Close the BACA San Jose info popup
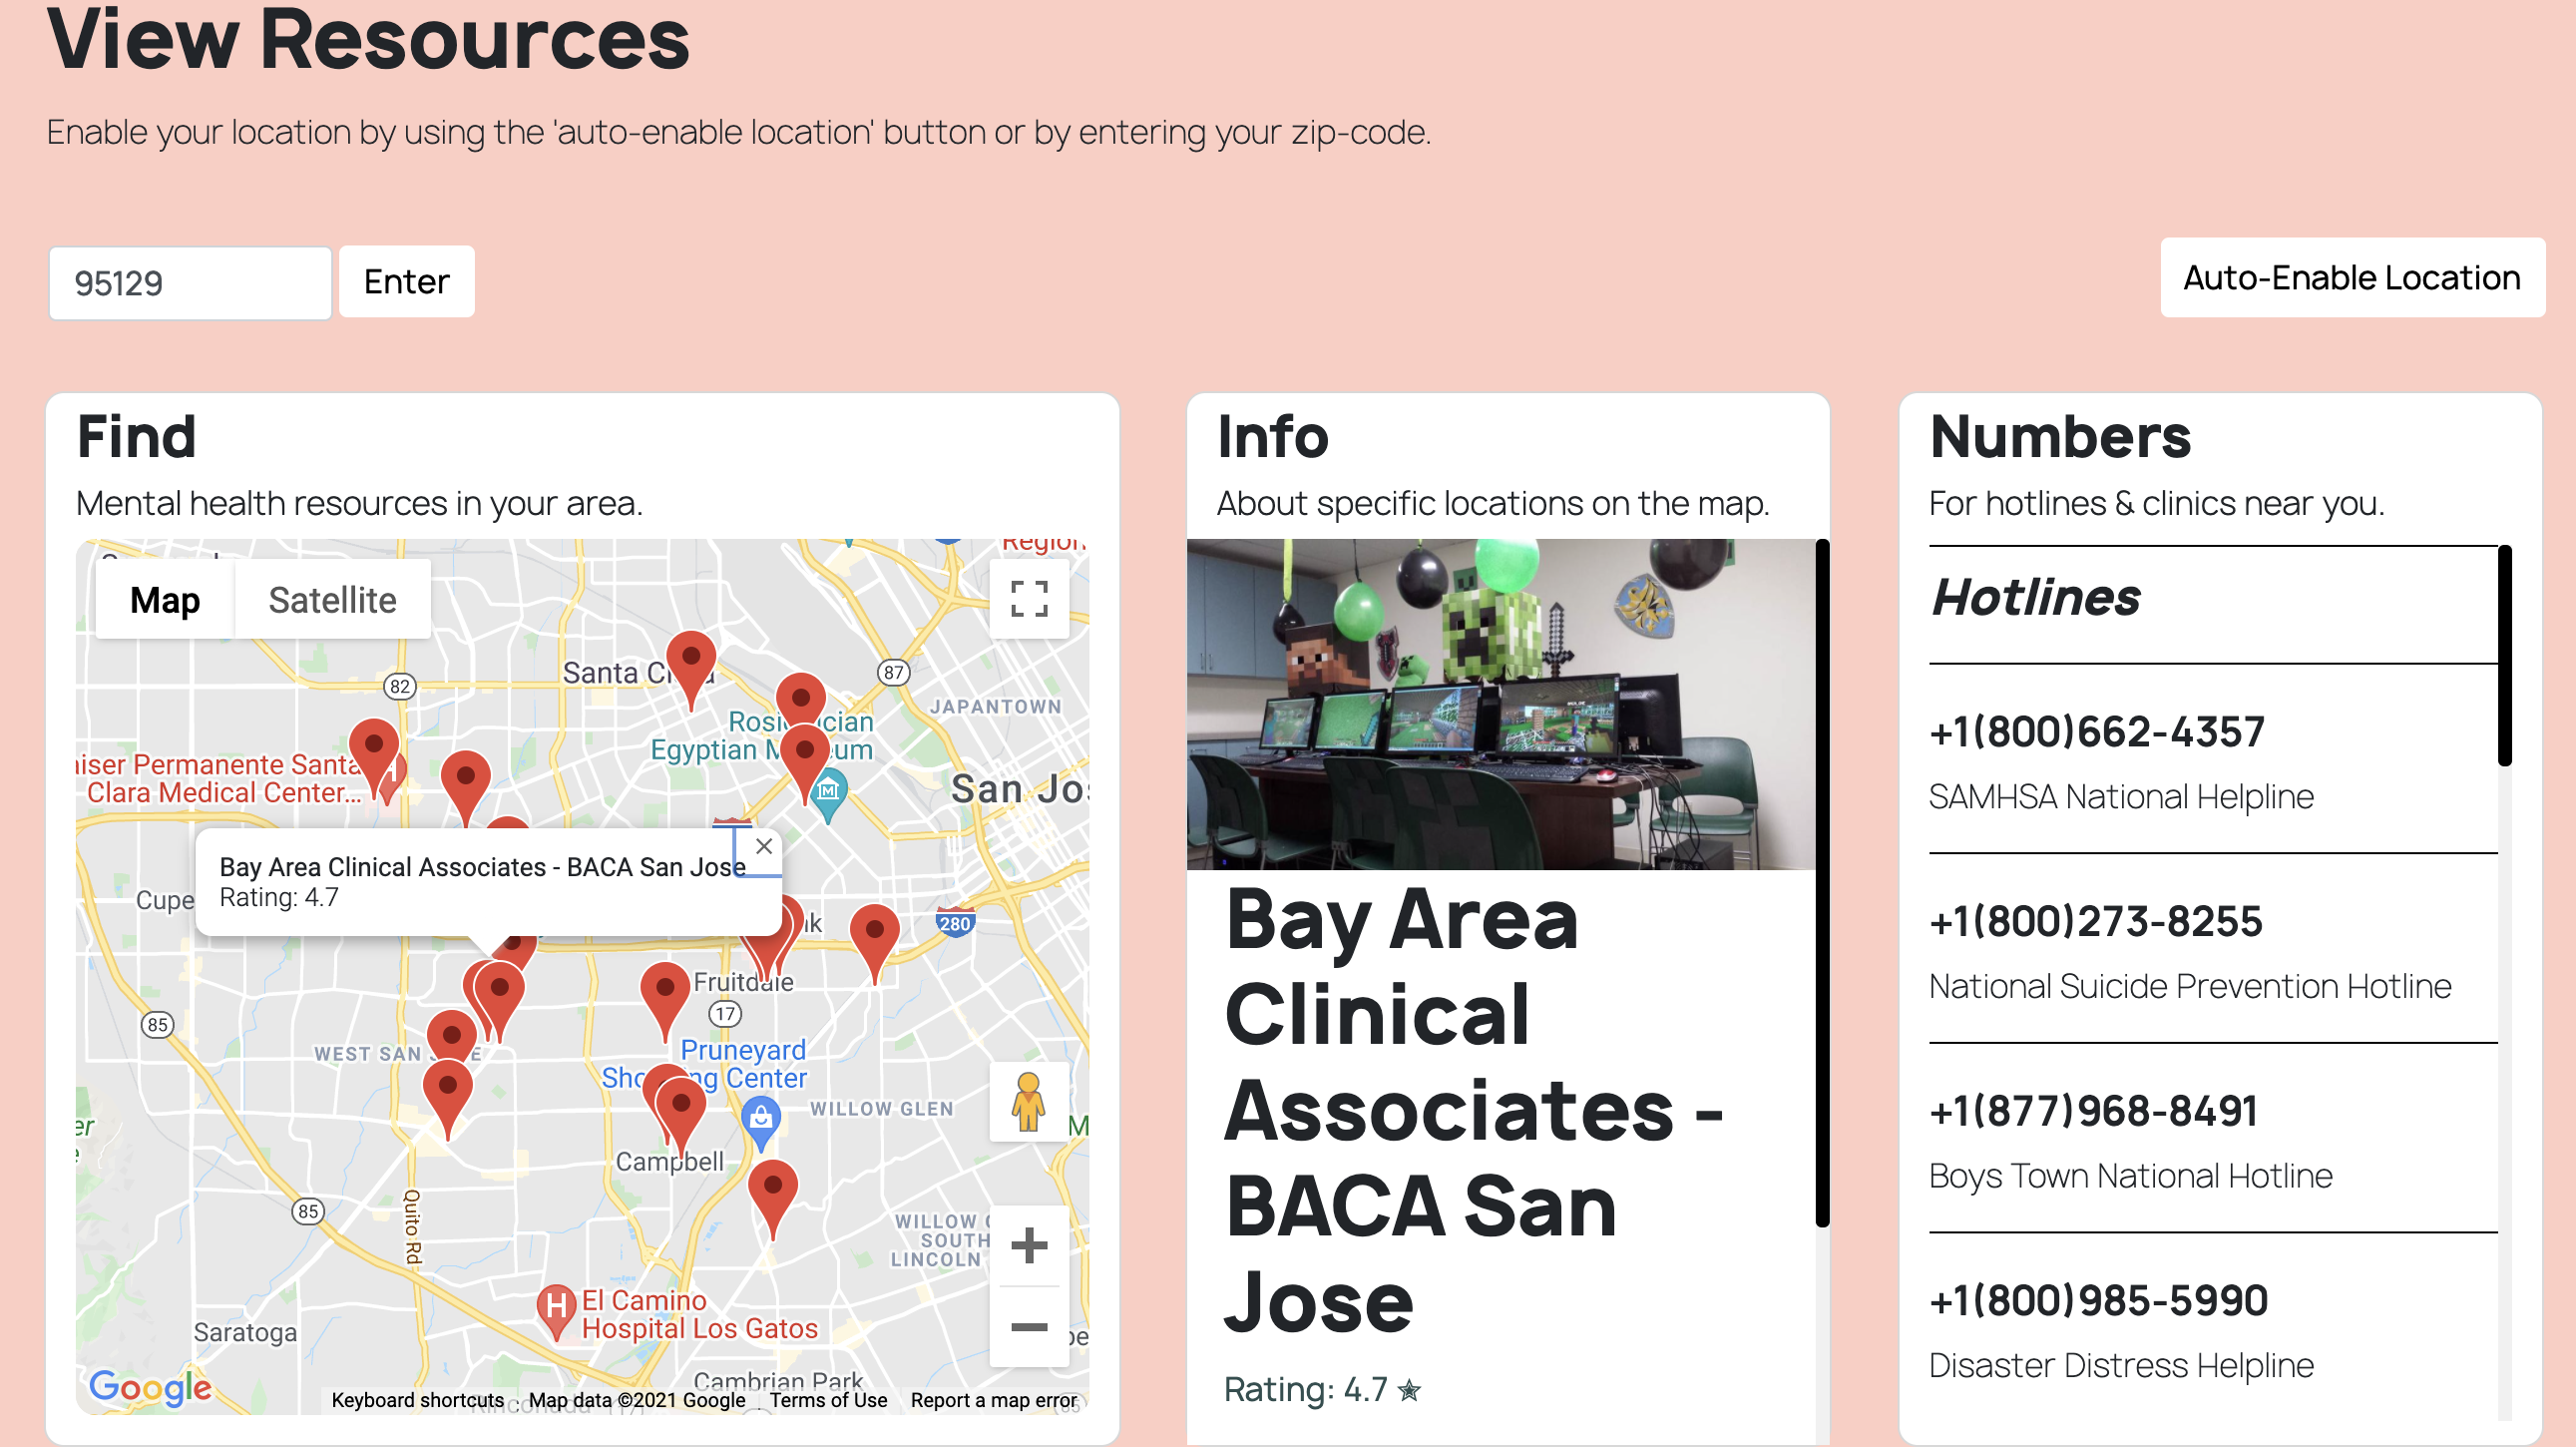The height and width of the screenshot is (1447, 2576). [764, 846]
